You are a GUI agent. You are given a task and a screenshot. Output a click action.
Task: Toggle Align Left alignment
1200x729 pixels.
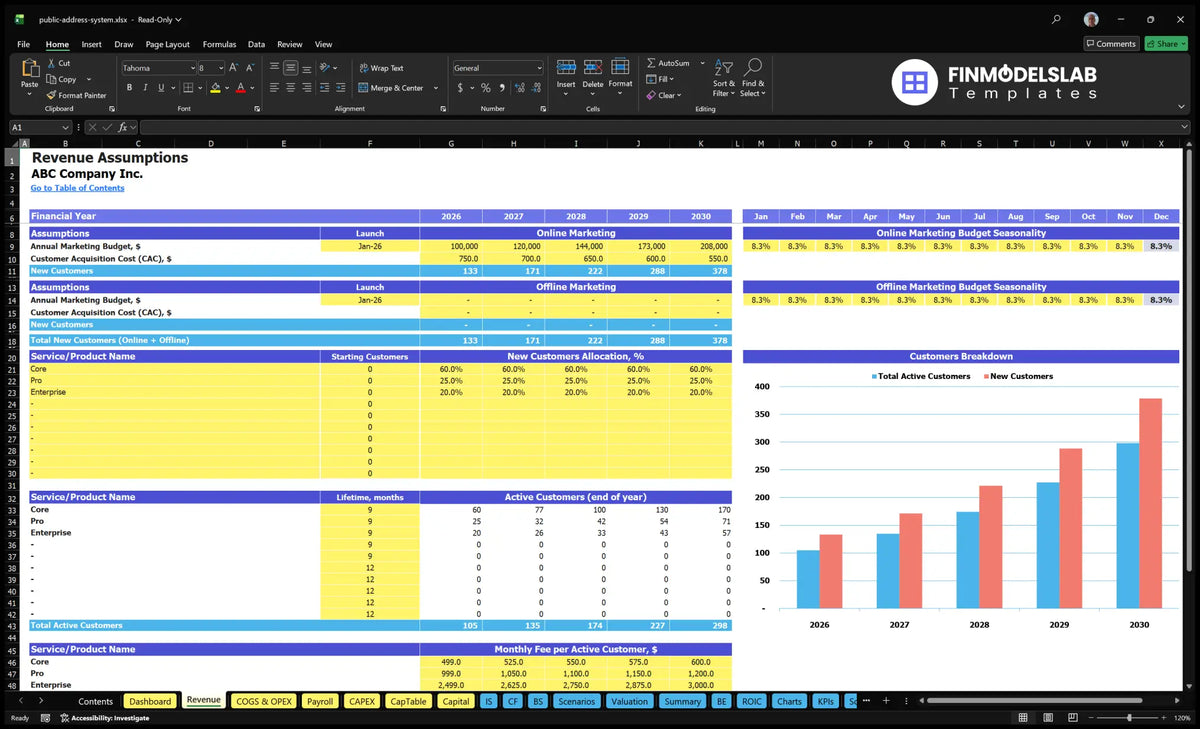[275, 88]
